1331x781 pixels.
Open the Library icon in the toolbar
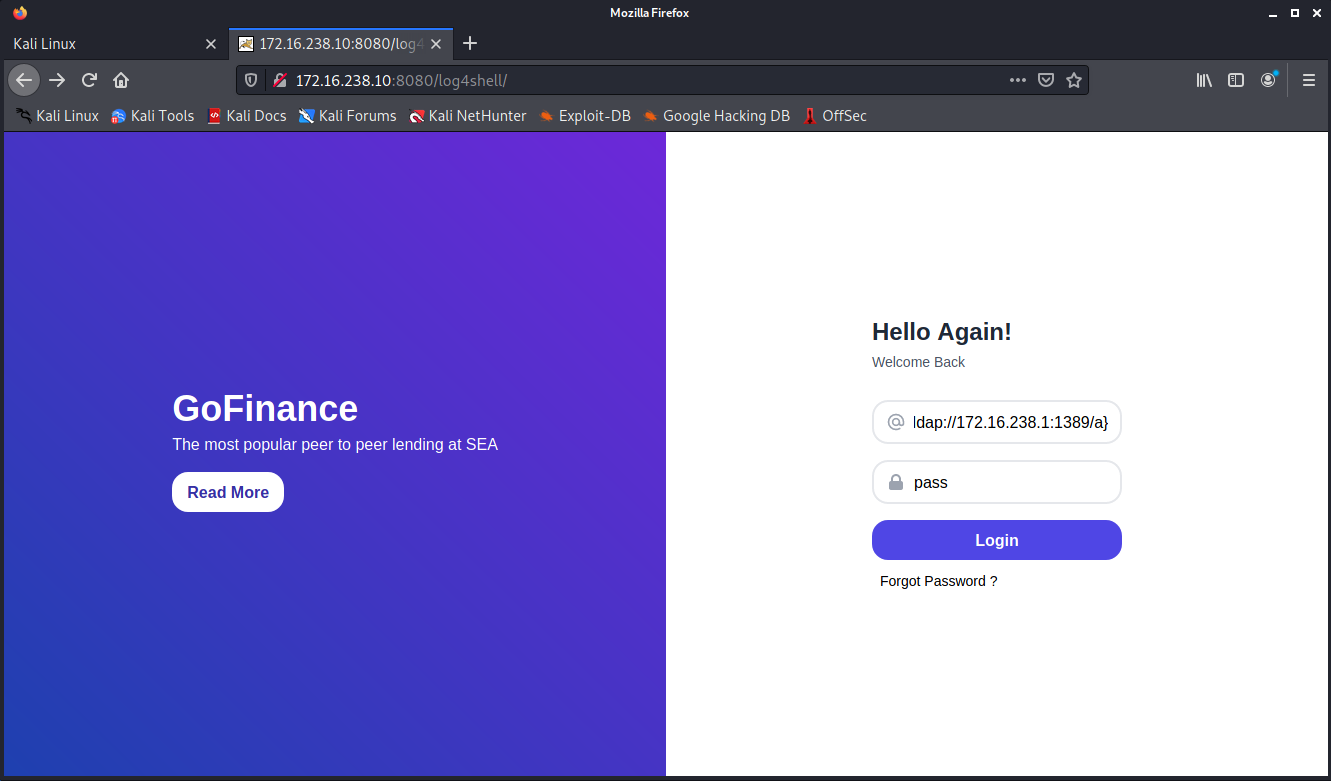pyautogui.click(x=1204, y=80)
